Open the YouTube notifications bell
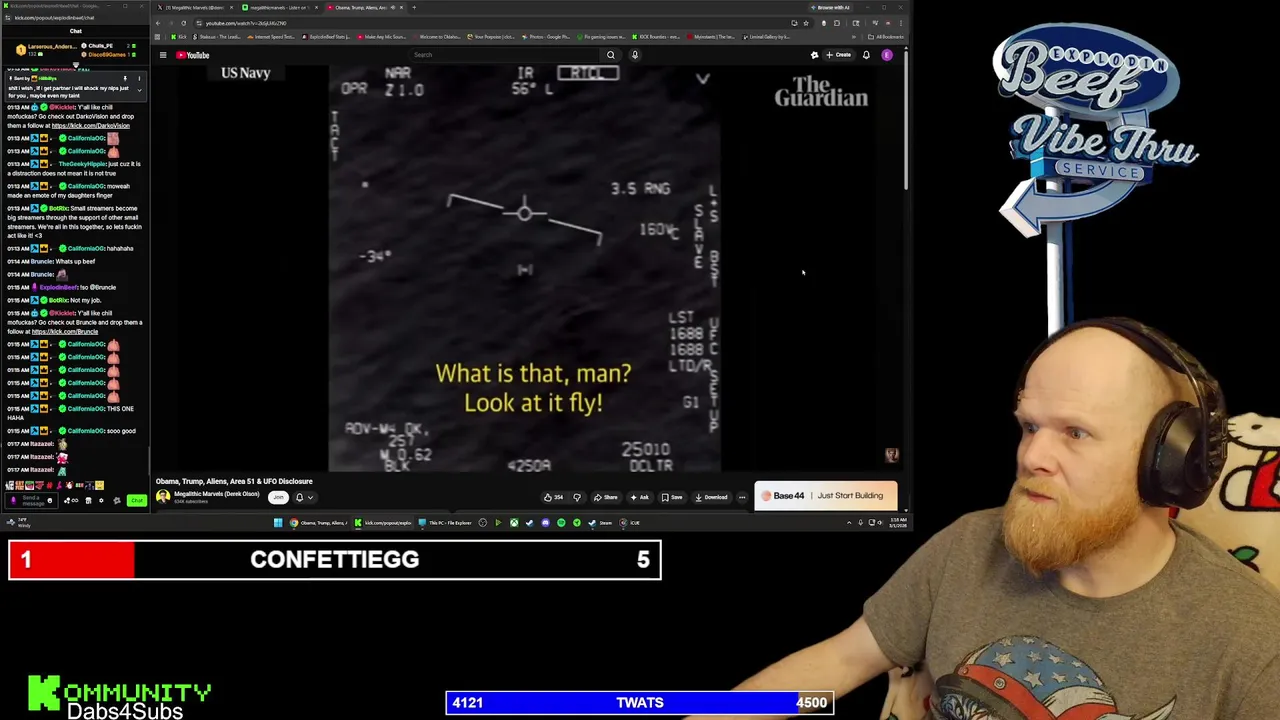Viewport: 1280px width, 720px height. pos(866,55)
